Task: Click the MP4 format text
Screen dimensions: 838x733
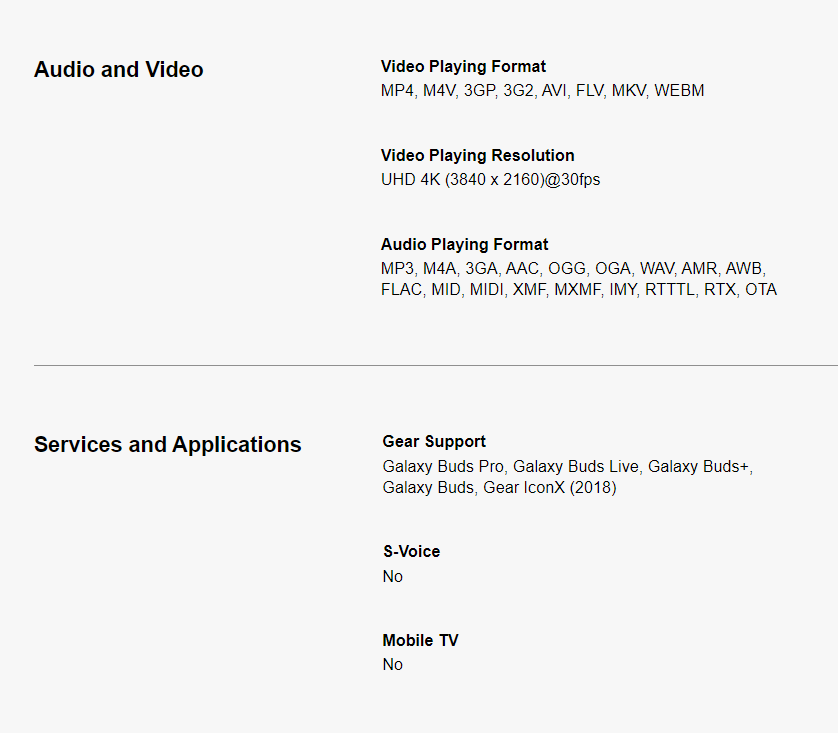Action: [397, 91]
